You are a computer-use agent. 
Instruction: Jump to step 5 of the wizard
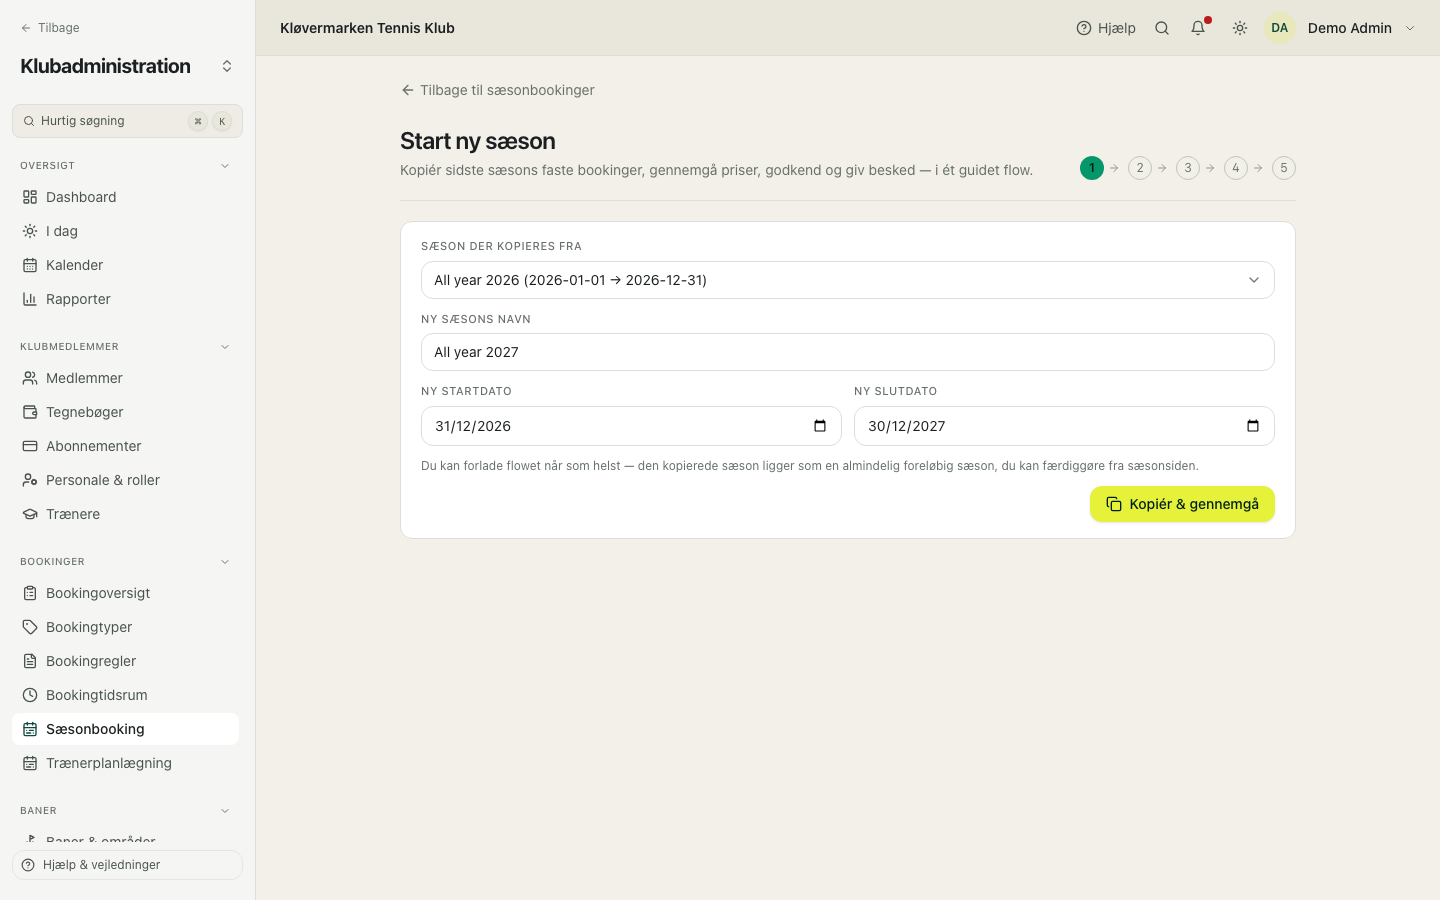(1284, 168)
